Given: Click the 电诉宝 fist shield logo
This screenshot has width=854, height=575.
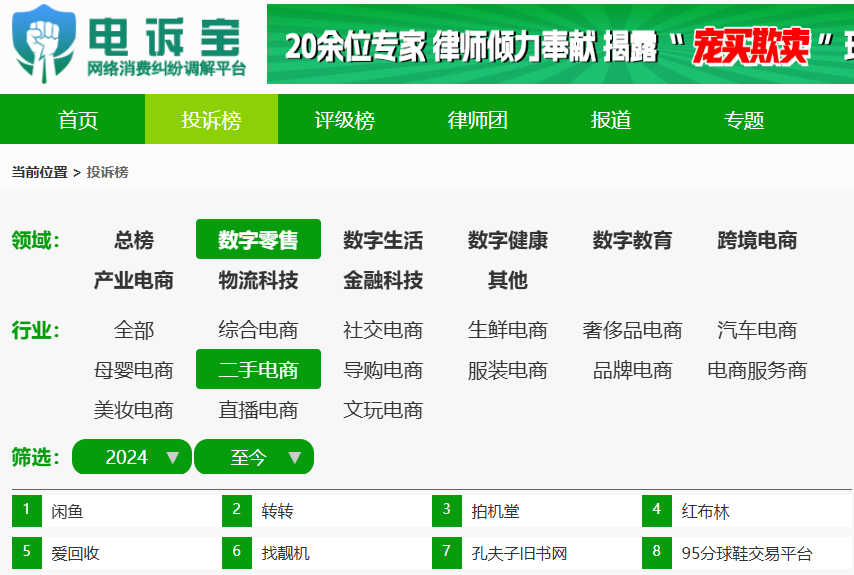Looking at the screenshot, I should (44, 44).
